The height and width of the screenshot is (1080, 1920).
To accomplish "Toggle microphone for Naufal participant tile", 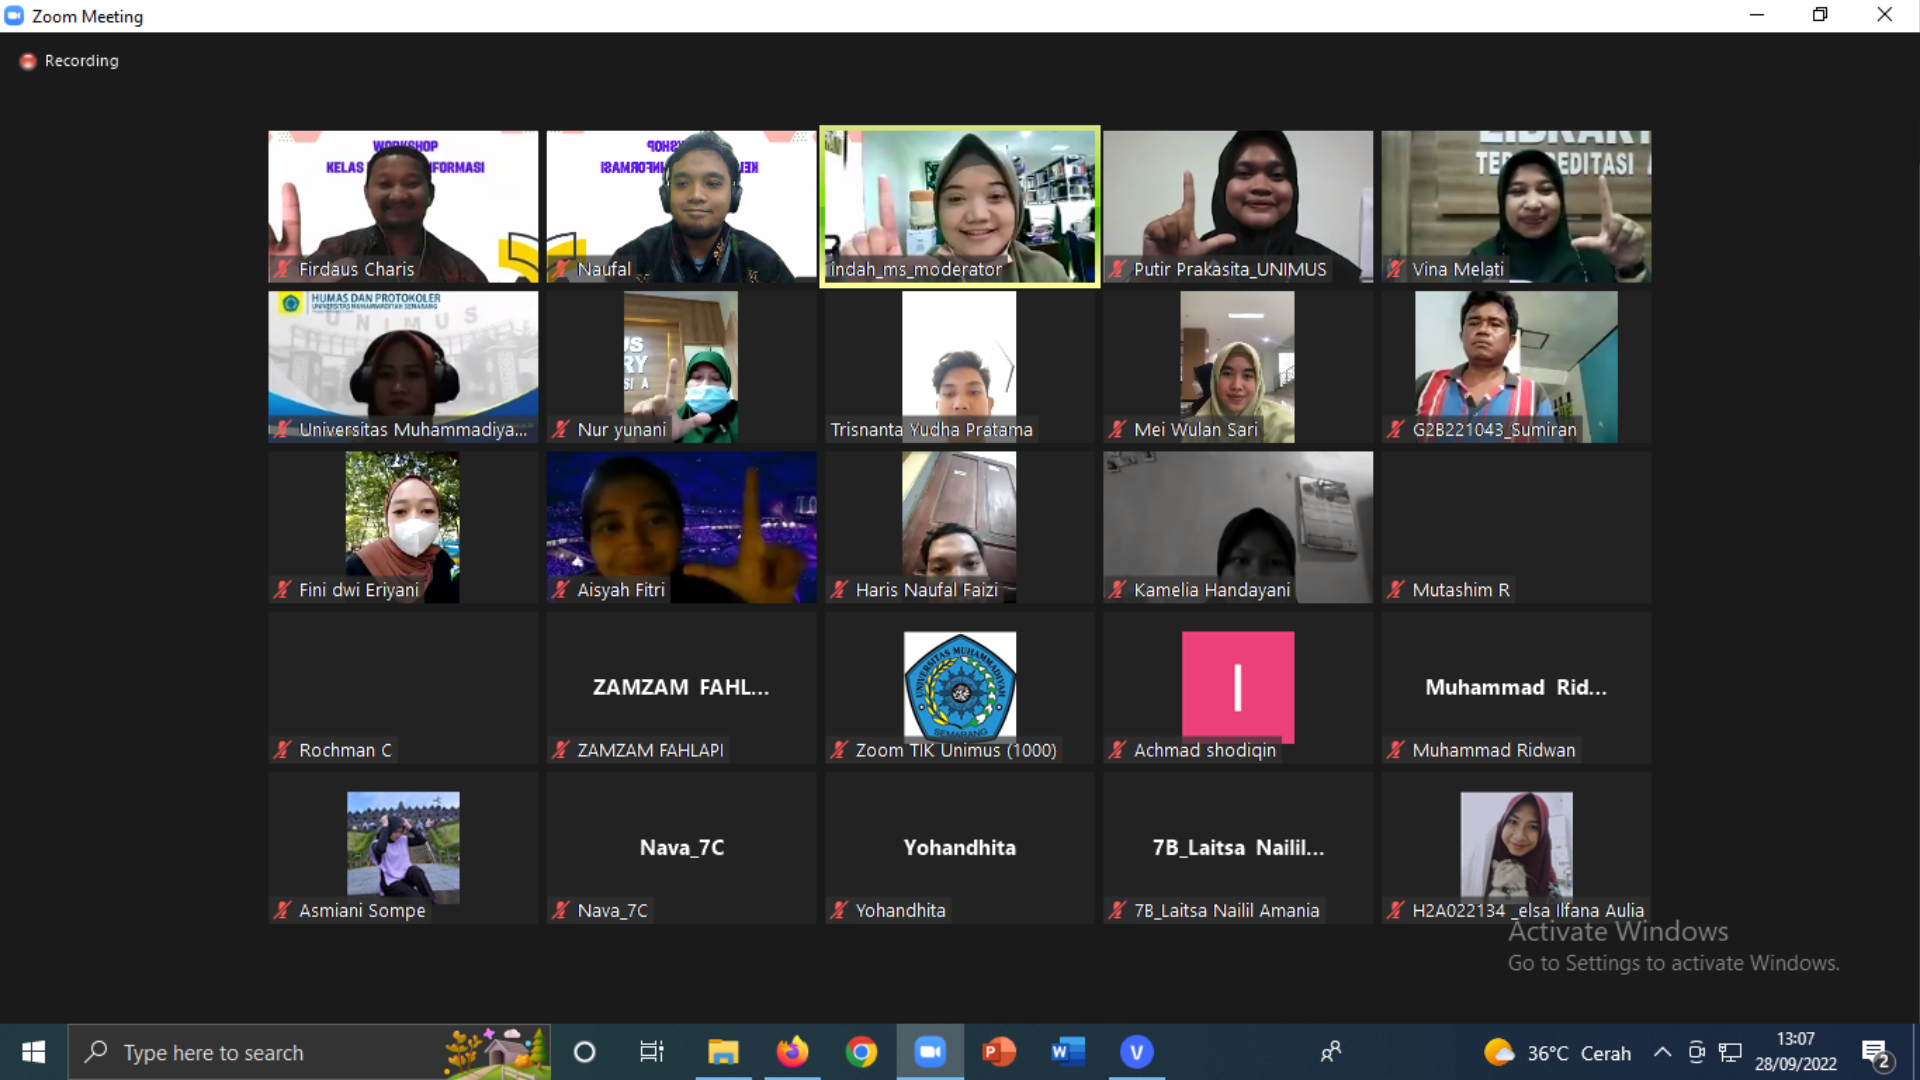I will [x=560, y=269].
